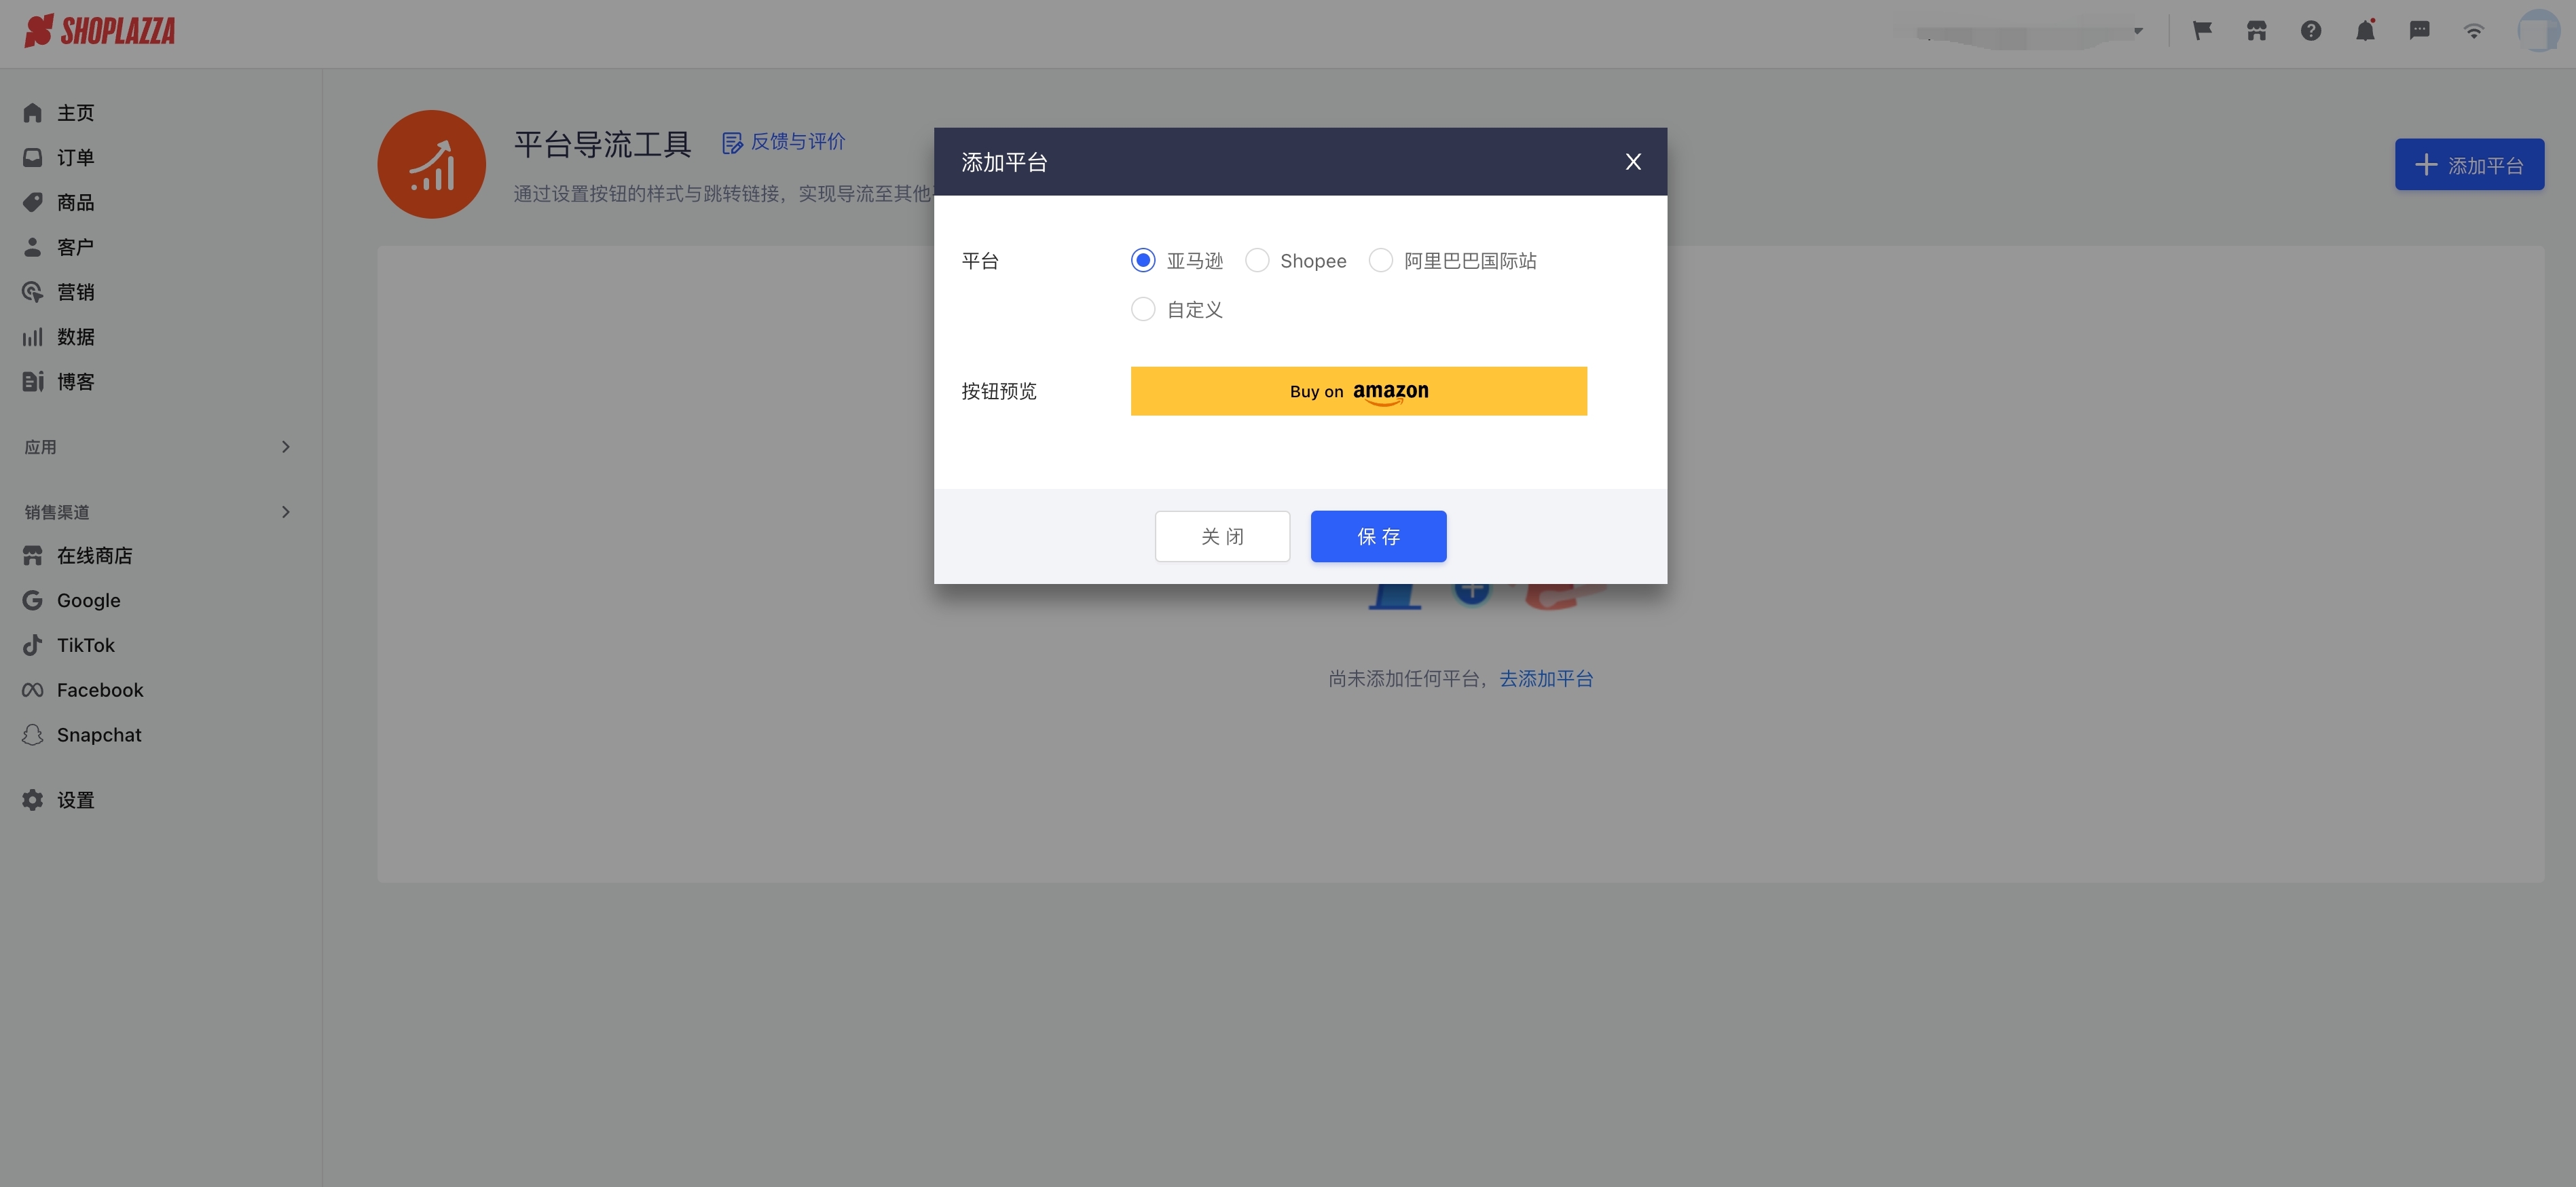
Task: Go to 订单 in sidebar
Action: pos(75,158)
